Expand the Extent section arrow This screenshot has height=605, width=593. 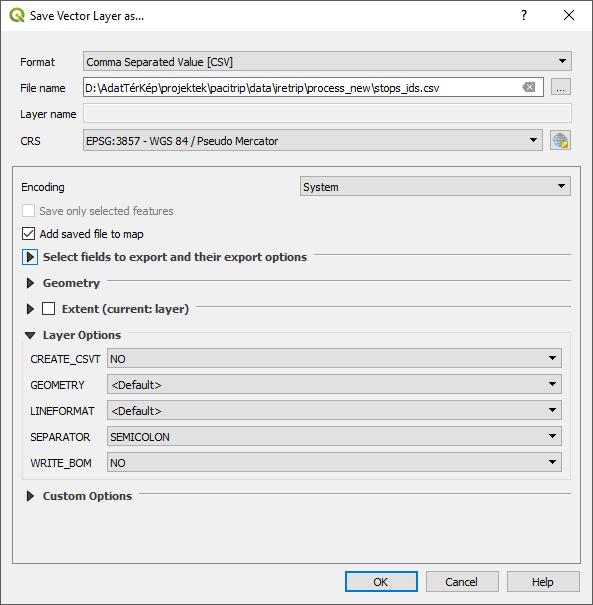(30, 309)
